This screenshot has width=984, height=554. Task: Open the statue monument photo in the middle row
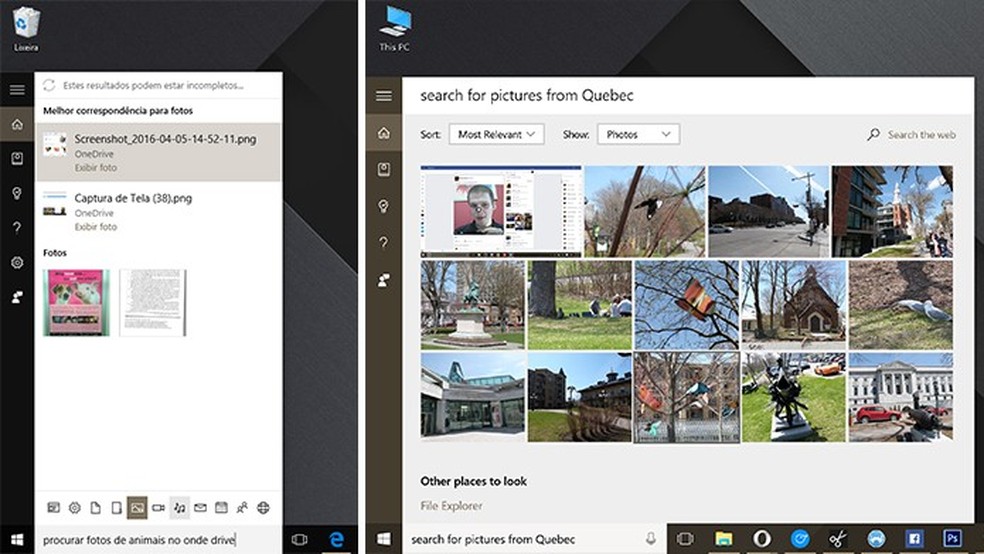pyautogui.click(x=473, y=305)
